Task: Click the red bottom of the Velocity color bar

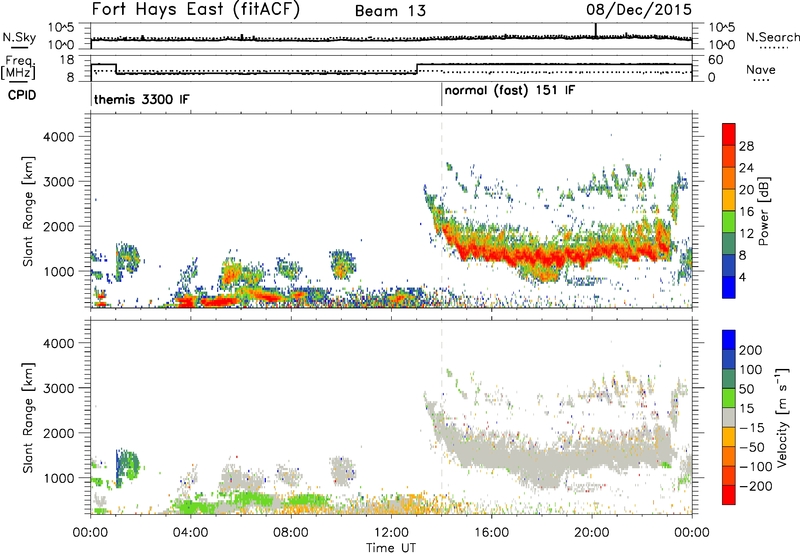Action: pyautogui.click(x=729, y=495)
